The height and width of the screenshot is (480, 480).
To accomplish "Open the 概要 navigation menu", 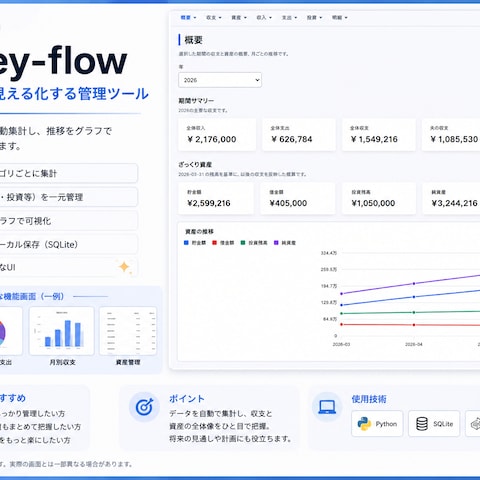I will (188, 18).
